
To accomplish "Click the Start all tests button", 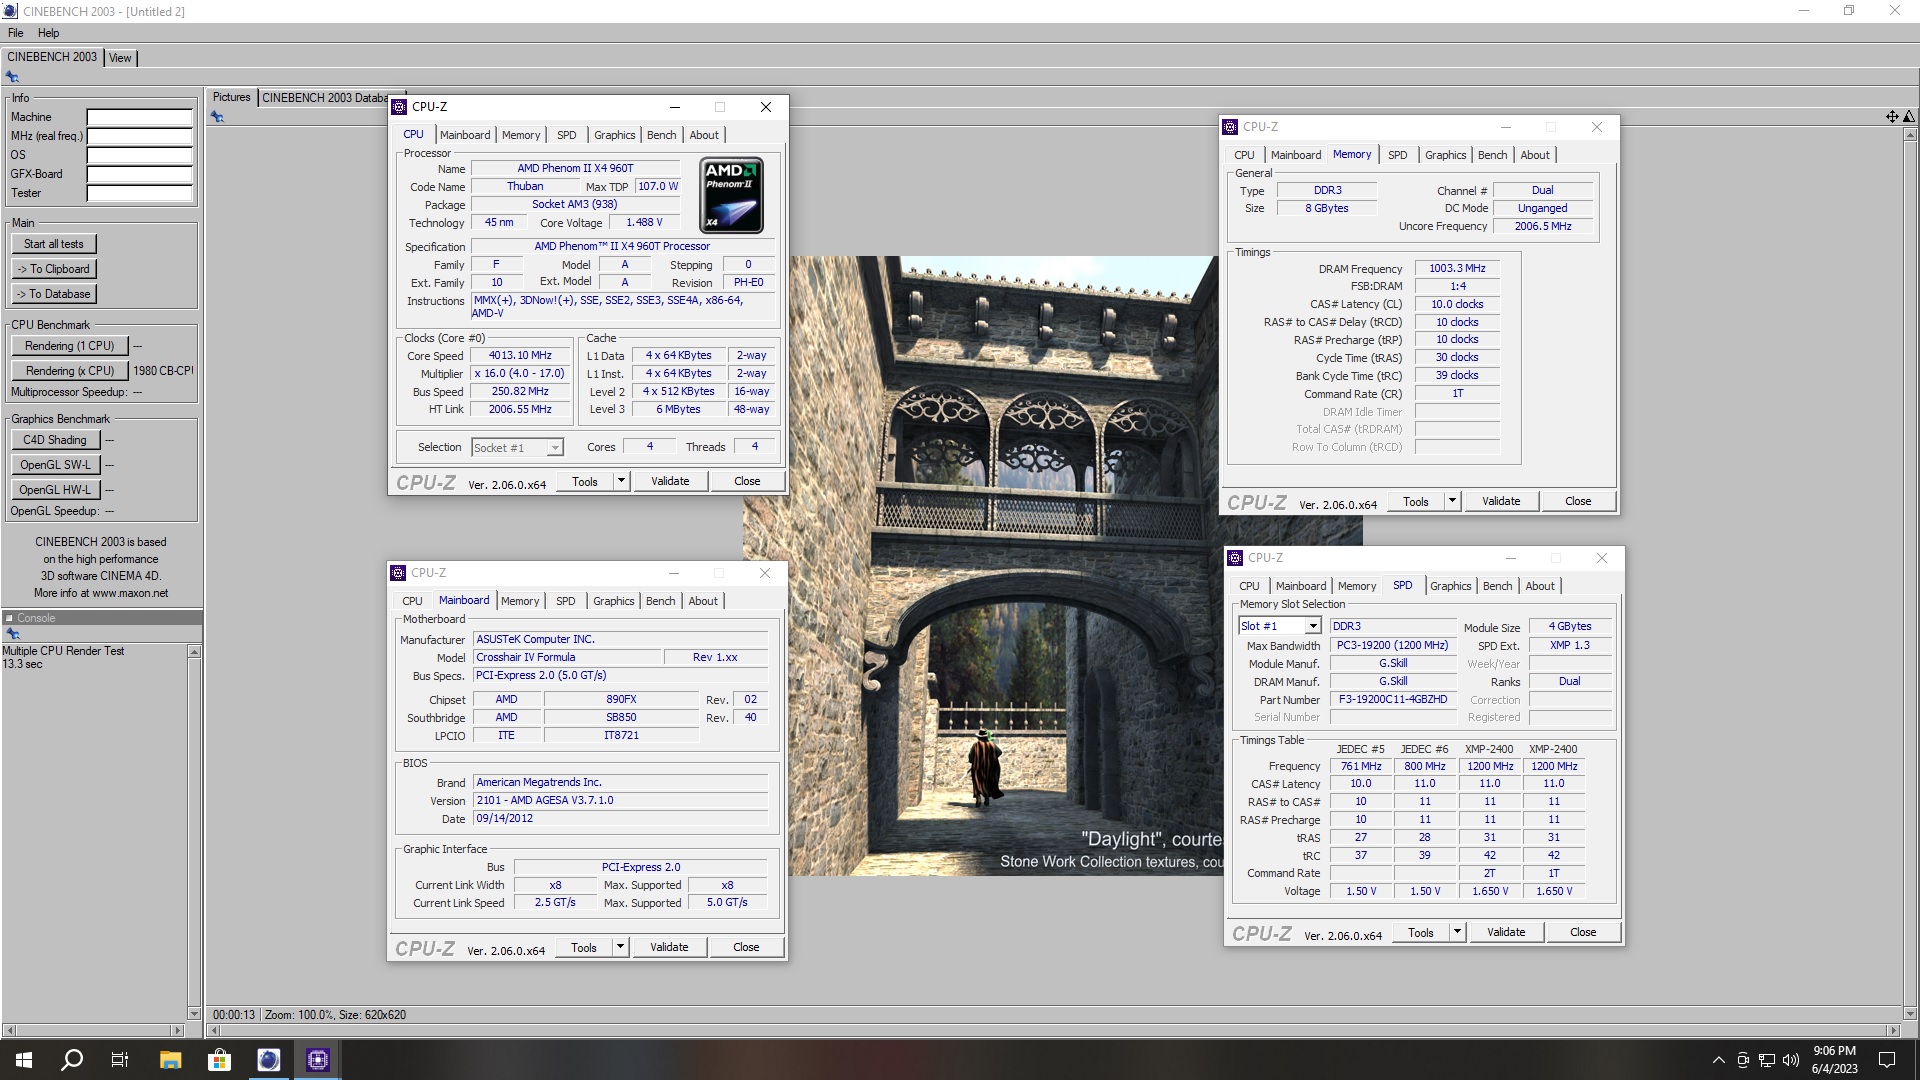I will (x=54, y=244).
